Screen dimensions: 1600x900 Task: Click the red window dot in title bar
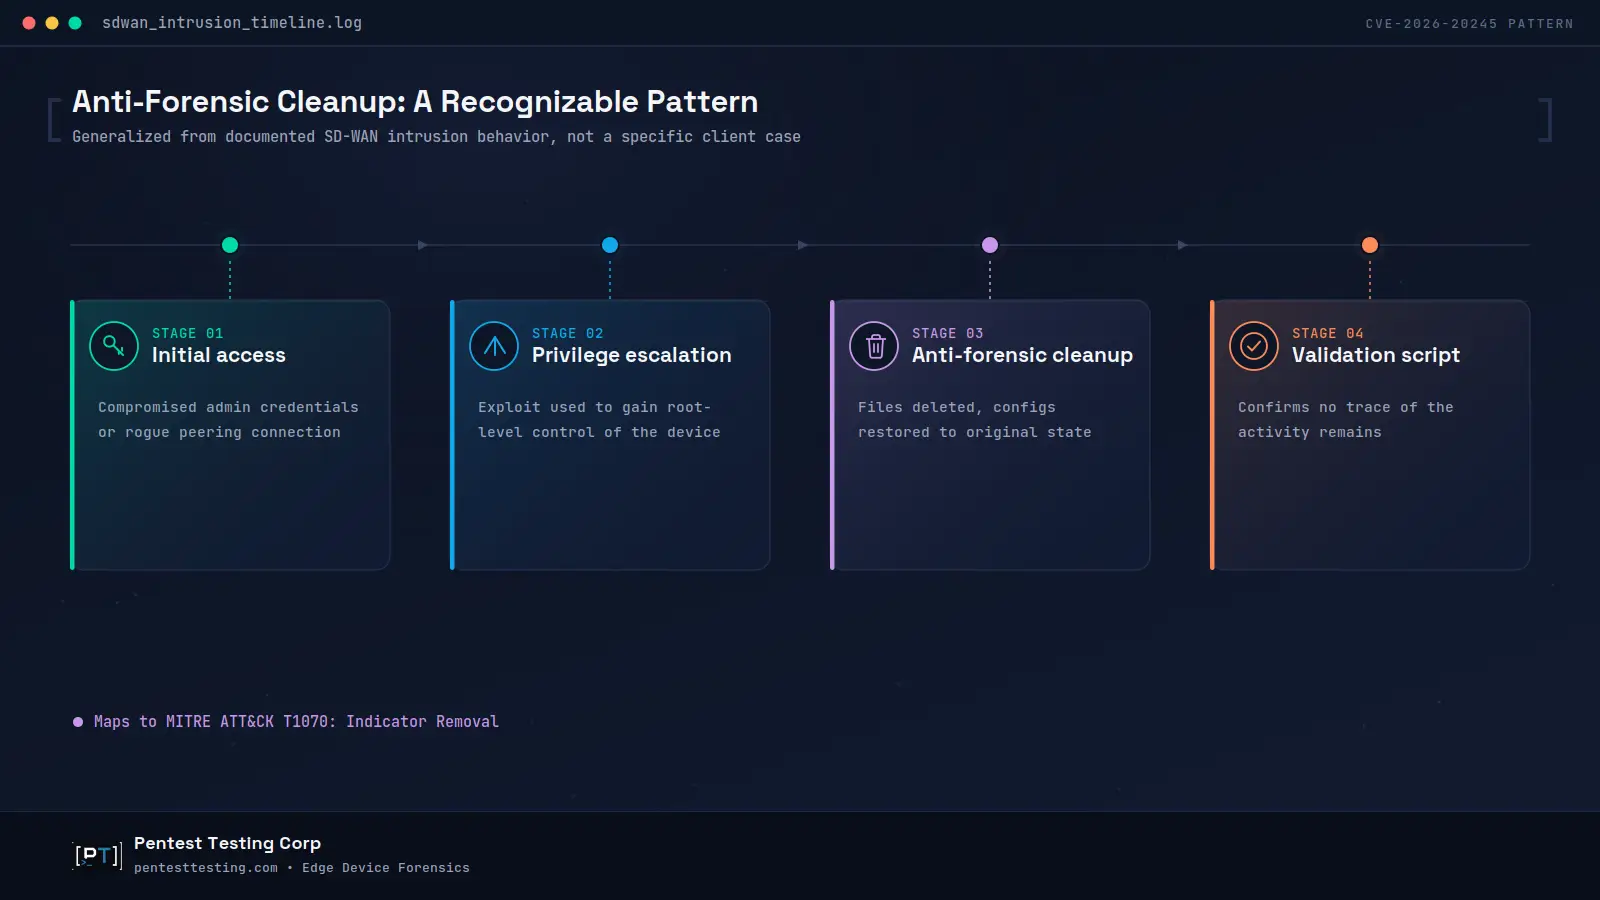(x=29, y=23)
